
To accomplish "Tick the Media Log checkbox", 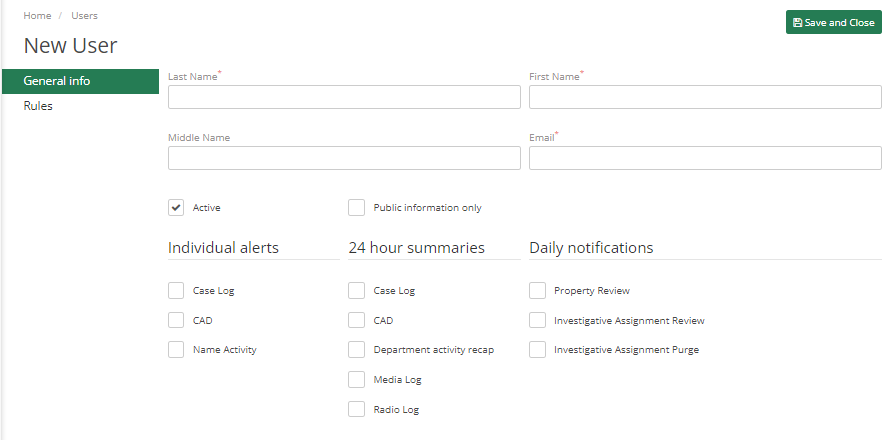I will (356, 380).
